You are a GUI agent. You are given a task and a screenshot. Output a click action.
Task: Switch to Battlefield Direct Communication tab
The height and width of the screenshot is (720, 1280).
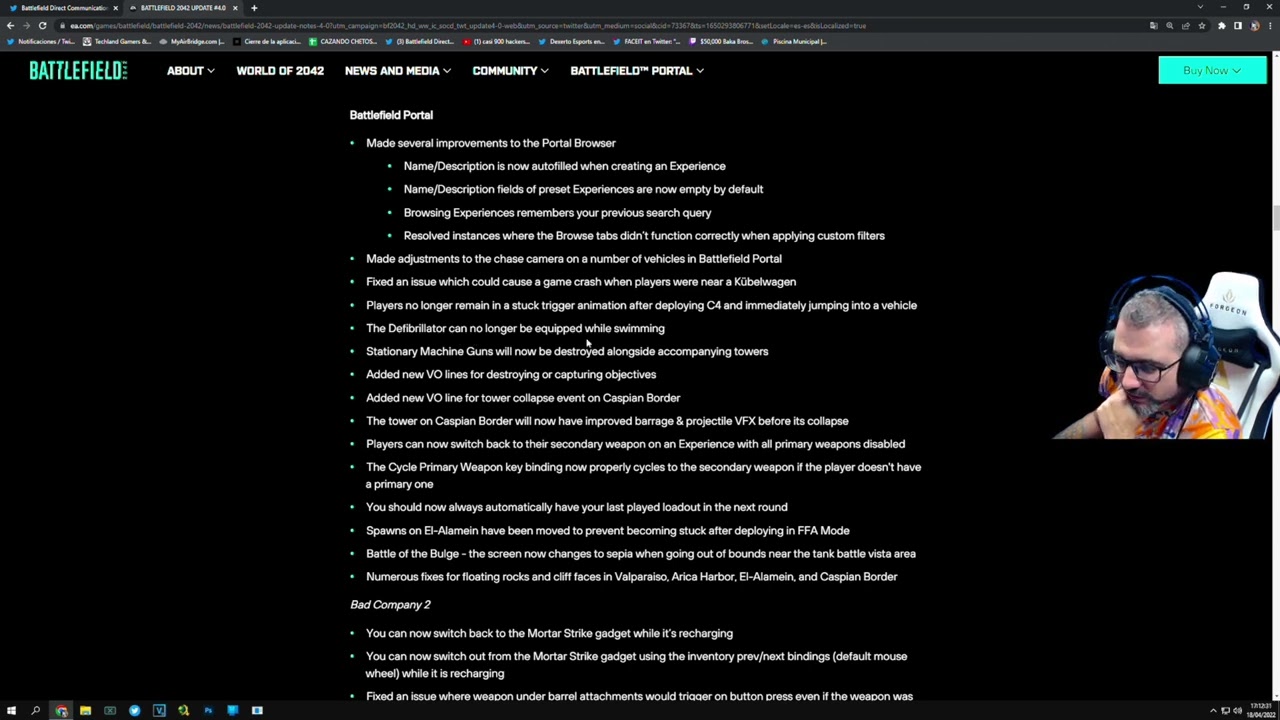tap(63, 8)
